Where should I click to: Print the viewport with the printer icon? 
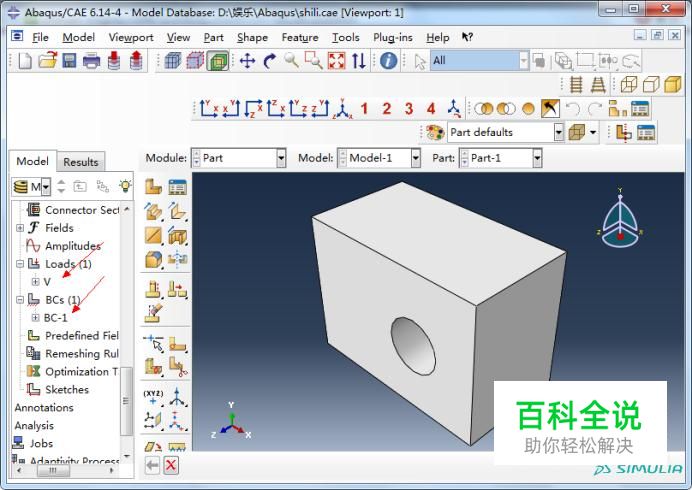[91, 60]
